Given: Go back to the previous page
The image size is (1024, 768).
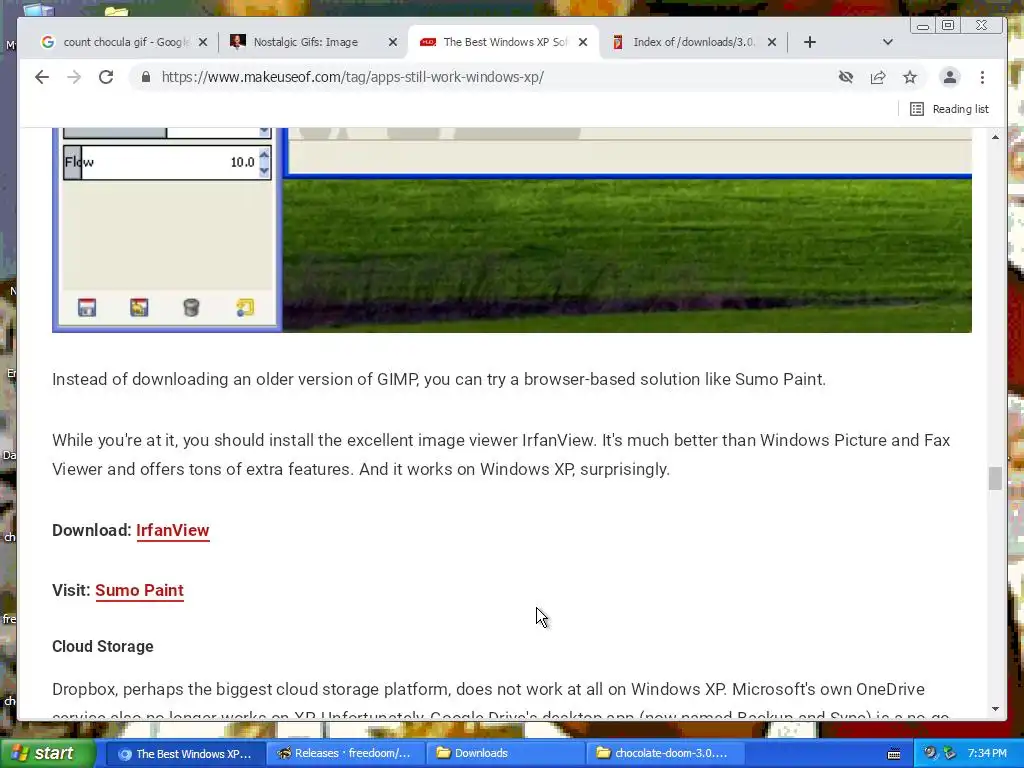Looking at the screenshot, I should [x=42, y=77].
